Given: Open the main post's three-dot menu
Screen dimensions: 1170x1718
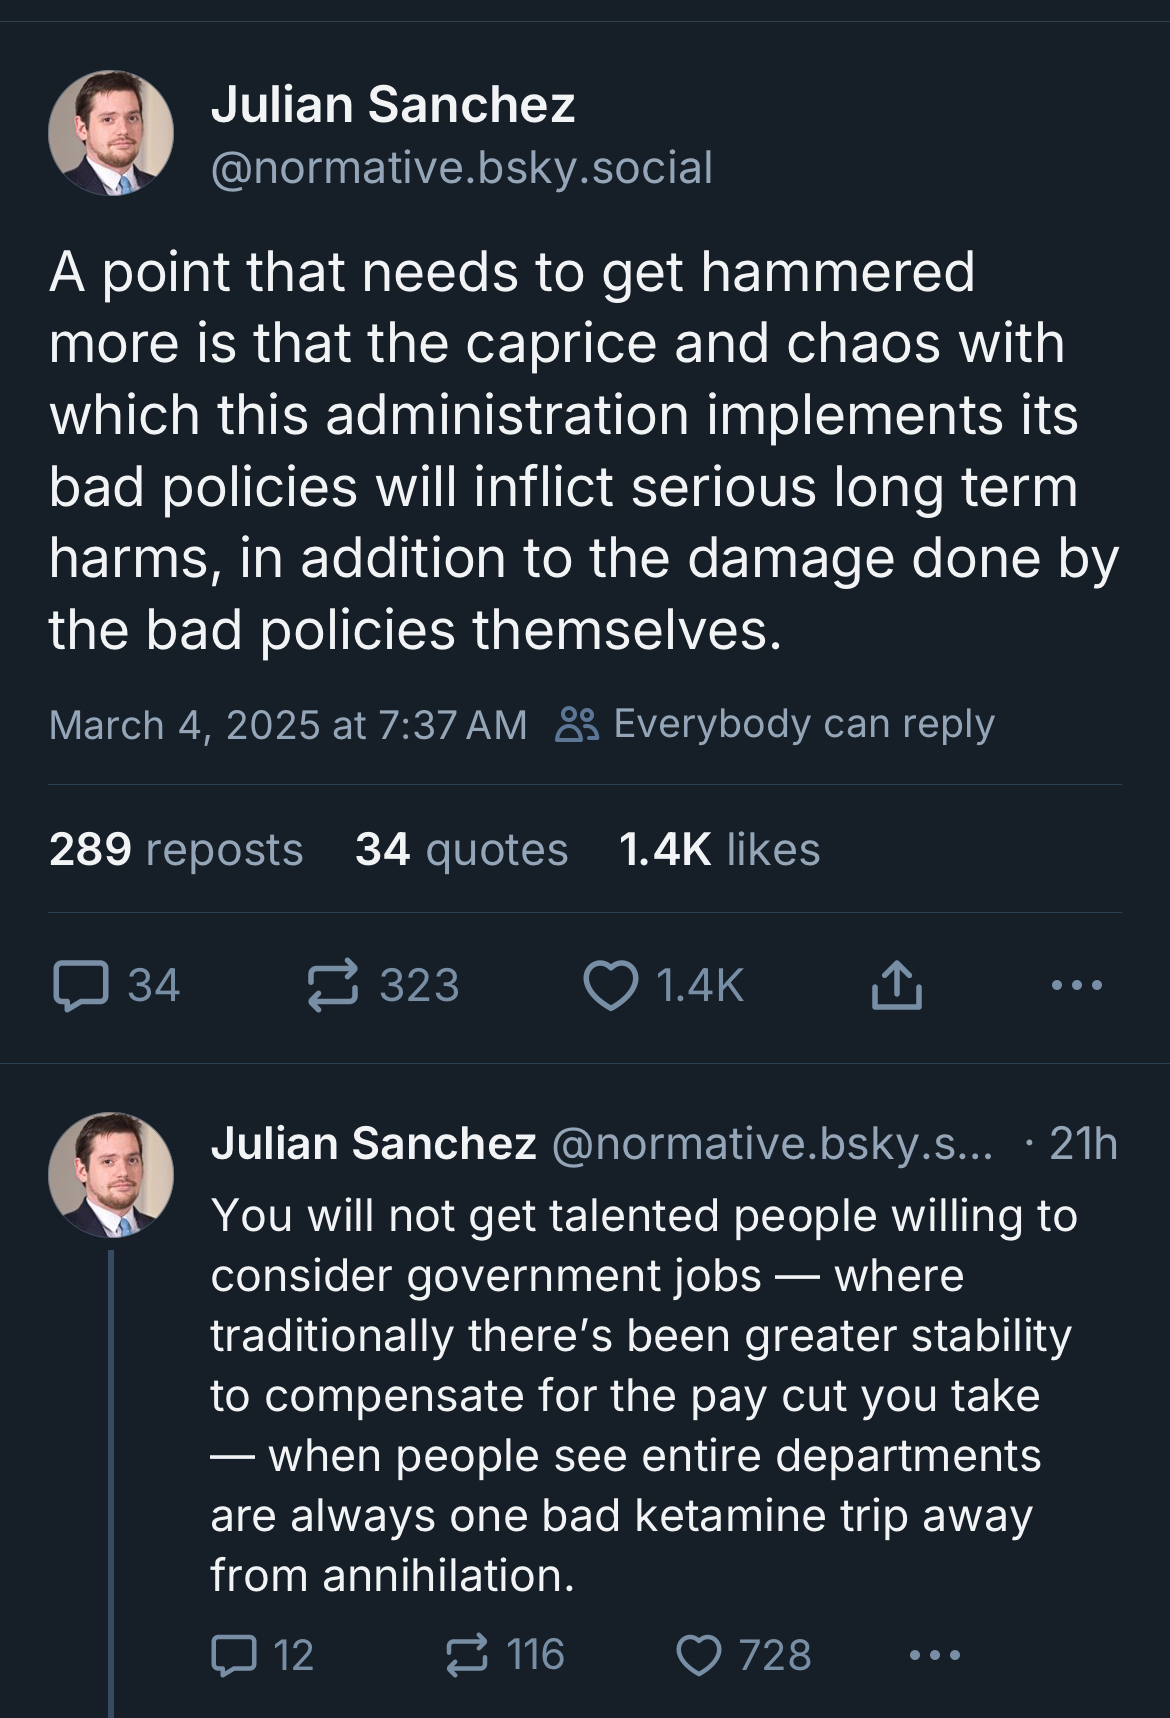Looking at the screenshot, I should (1077, 985).
